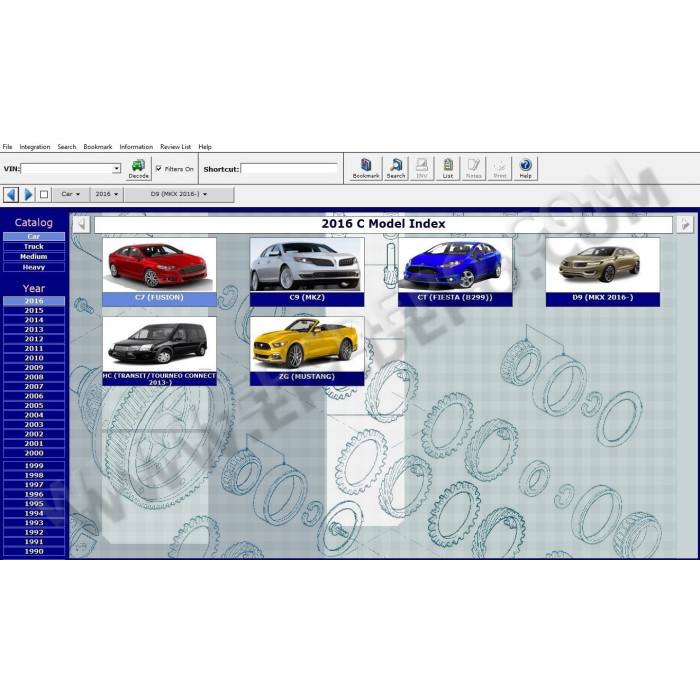This screenshot has height=700, width=700.
Task: Click the C7 (FUSION) label
Action: point(159,298)
